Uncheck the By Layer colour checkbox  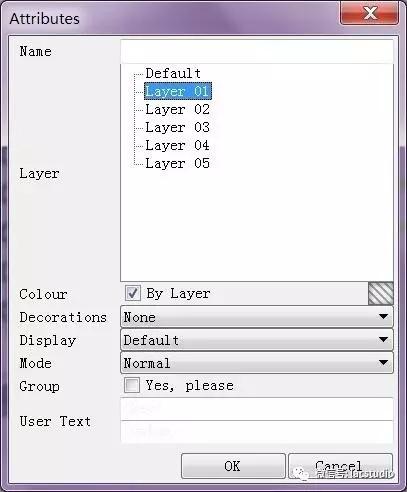point(133,293)
